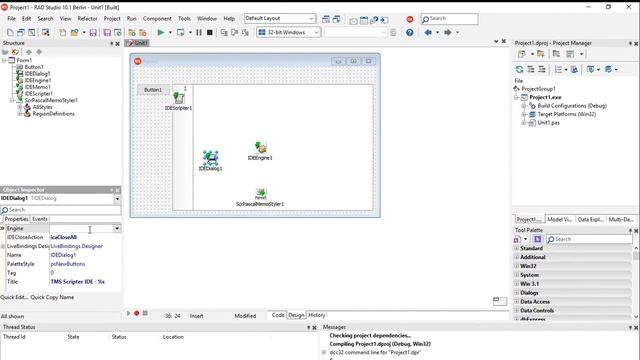This screenshot has height=360, width=640.
Task: Open the Component menu
Action: point(157,19)
